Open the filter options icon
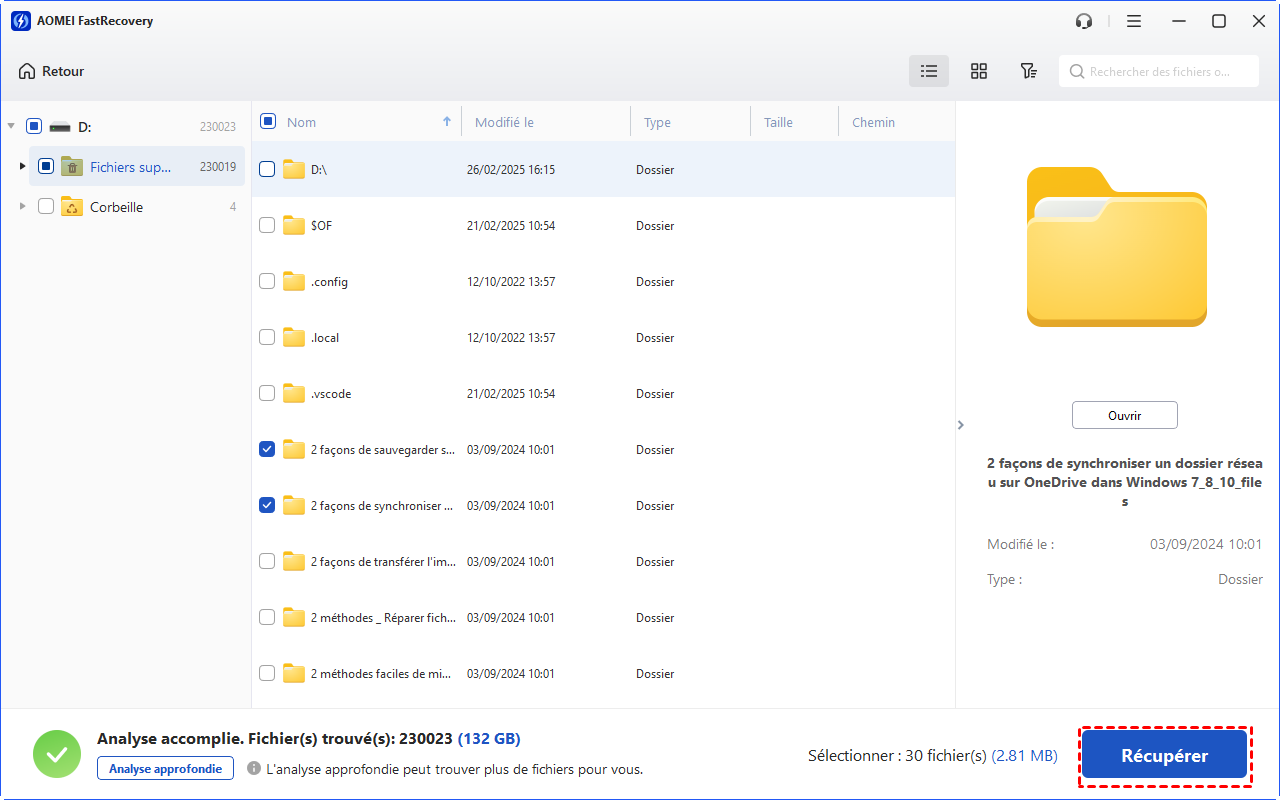The width and height of the screenshot is (1280, 800). click(x=1028, y=71)
